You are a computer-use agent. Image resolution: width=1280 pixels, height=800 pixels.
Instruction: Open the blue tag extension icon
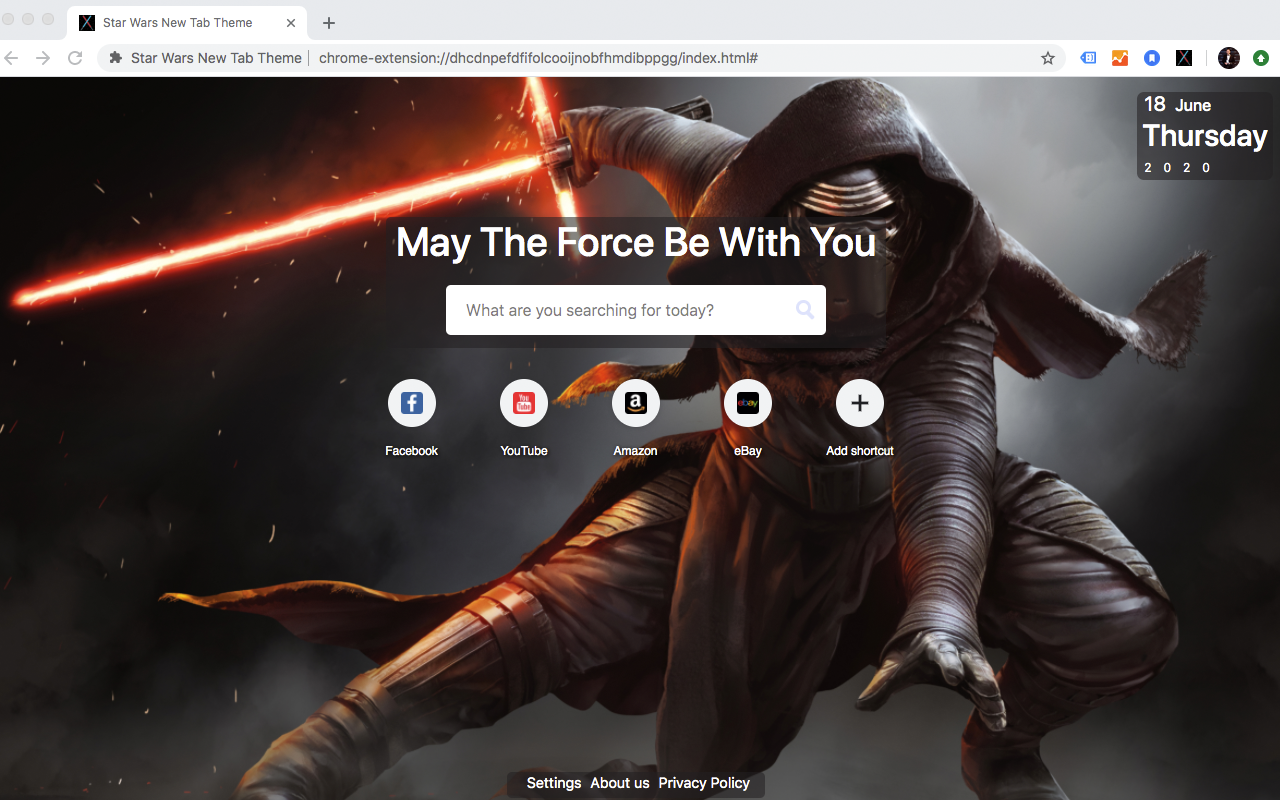tap(1088, 58)
